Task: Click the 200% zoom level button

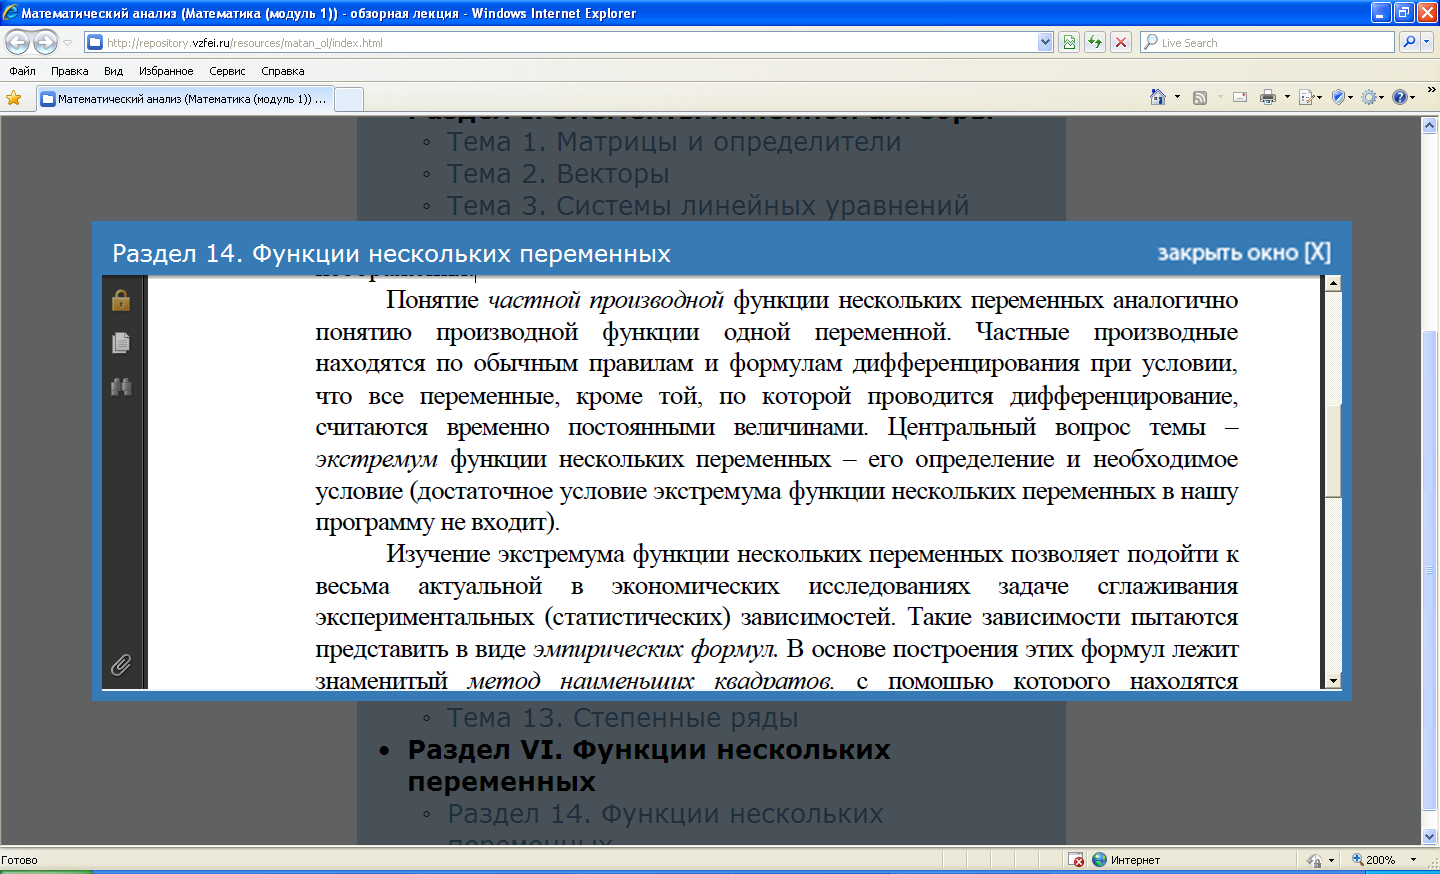Action: 1373,860
